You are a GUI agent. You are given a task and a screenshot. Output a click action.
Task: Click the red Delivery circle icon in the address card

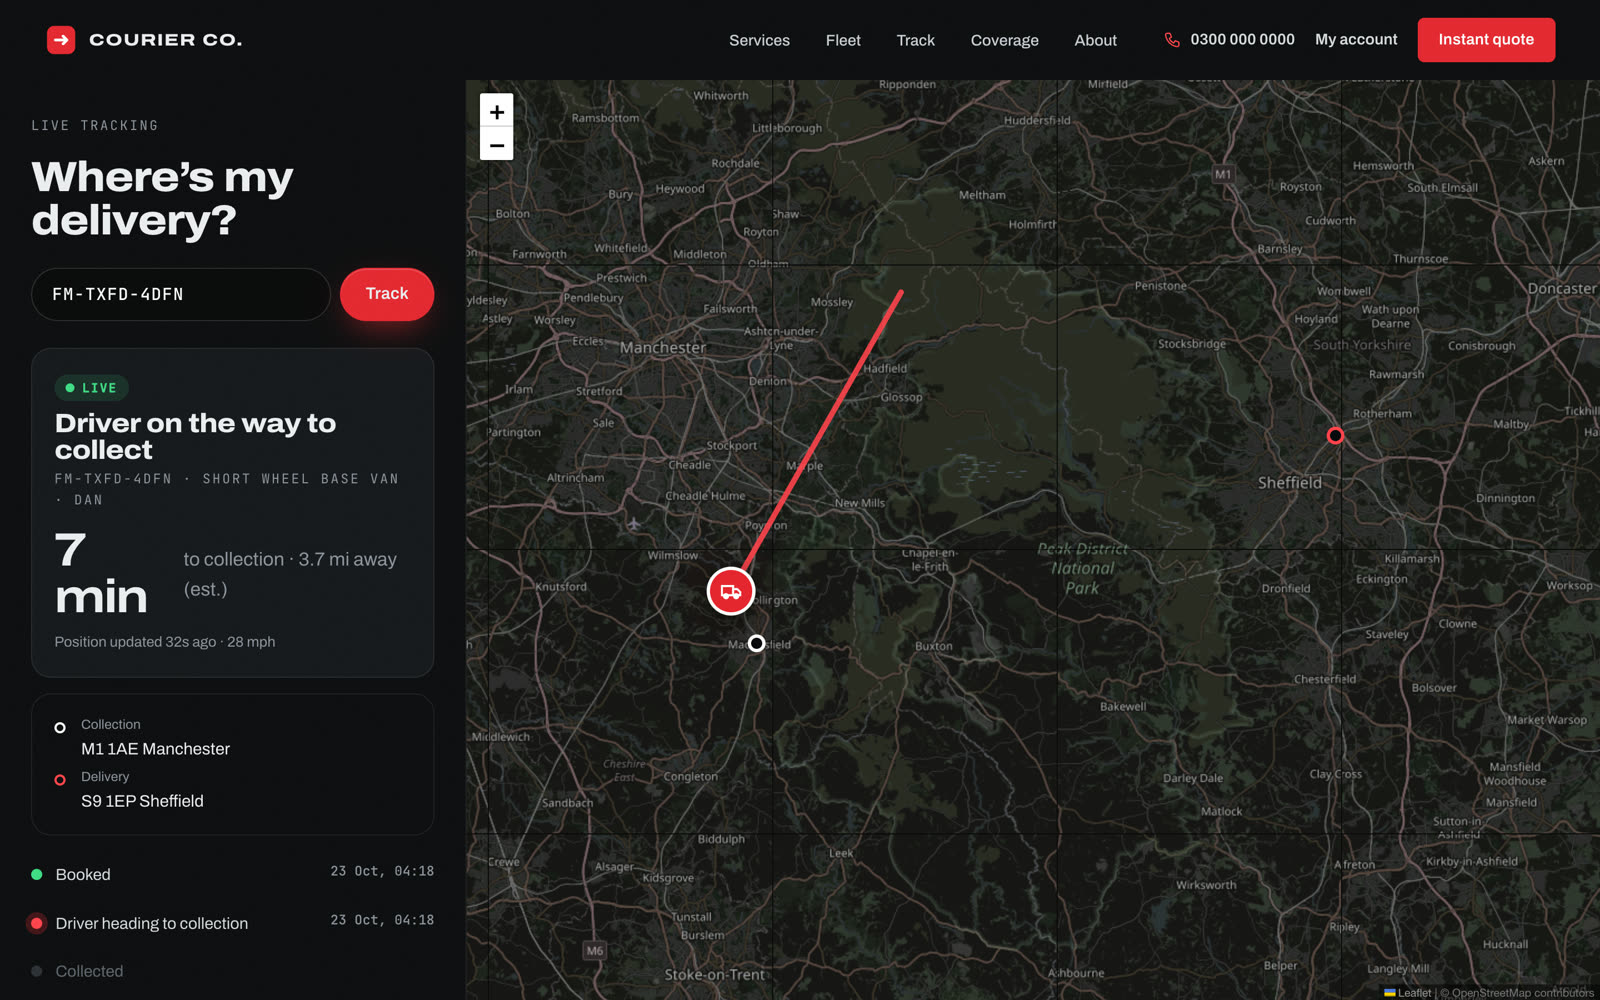[x=60, y=779]
